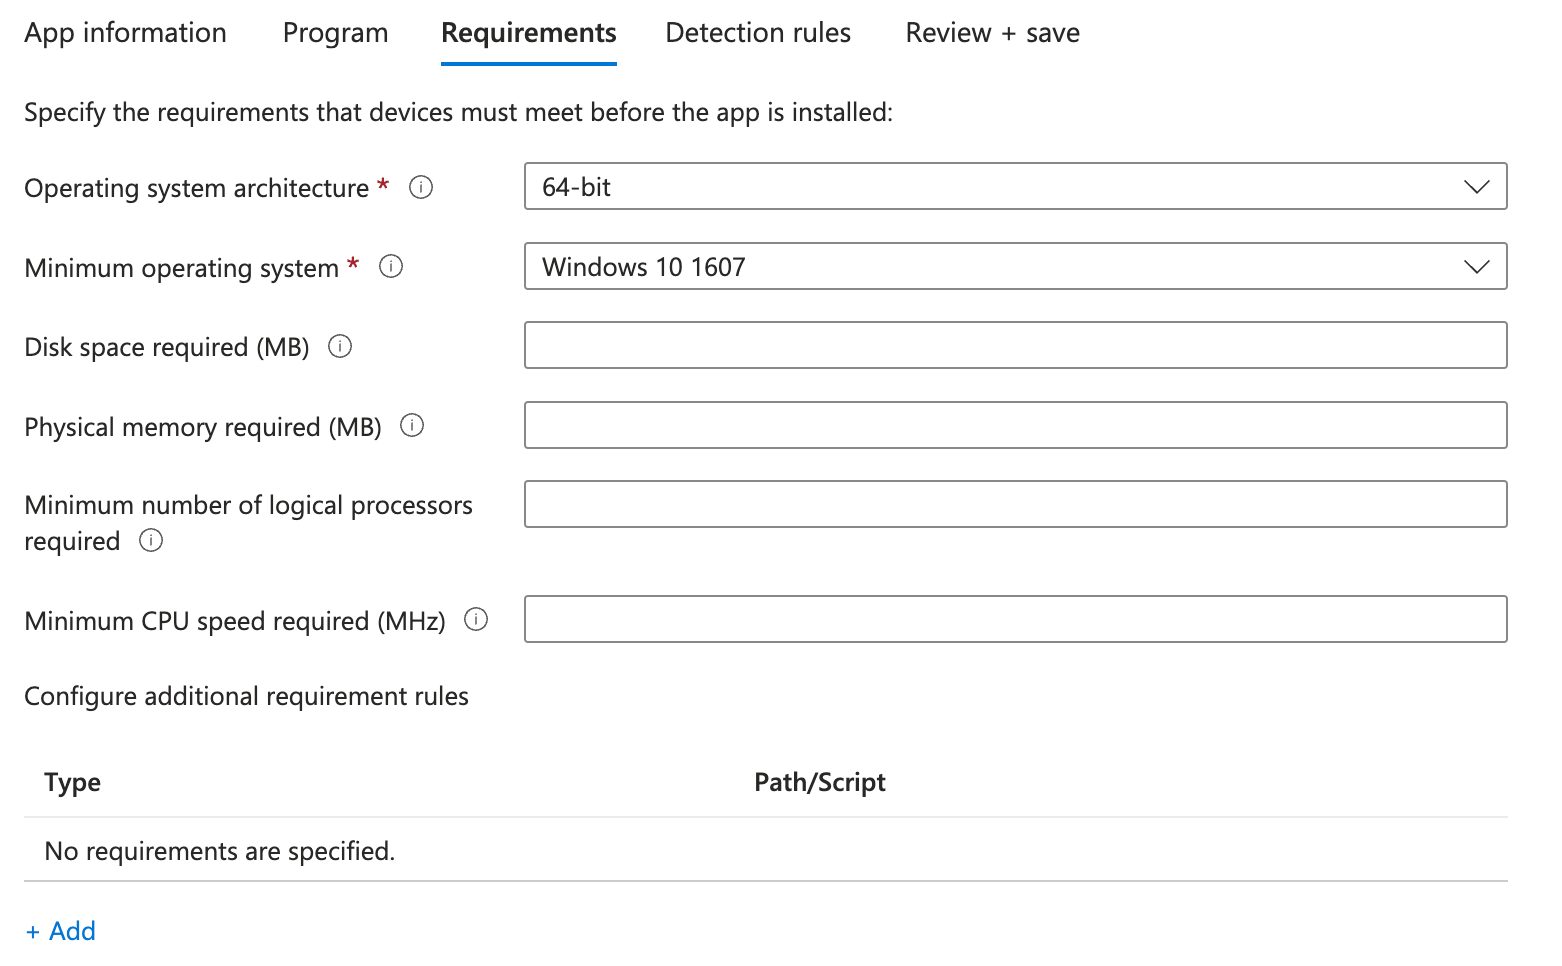
Task: Click Disk space required input field
Action: tap(1014, 346)
